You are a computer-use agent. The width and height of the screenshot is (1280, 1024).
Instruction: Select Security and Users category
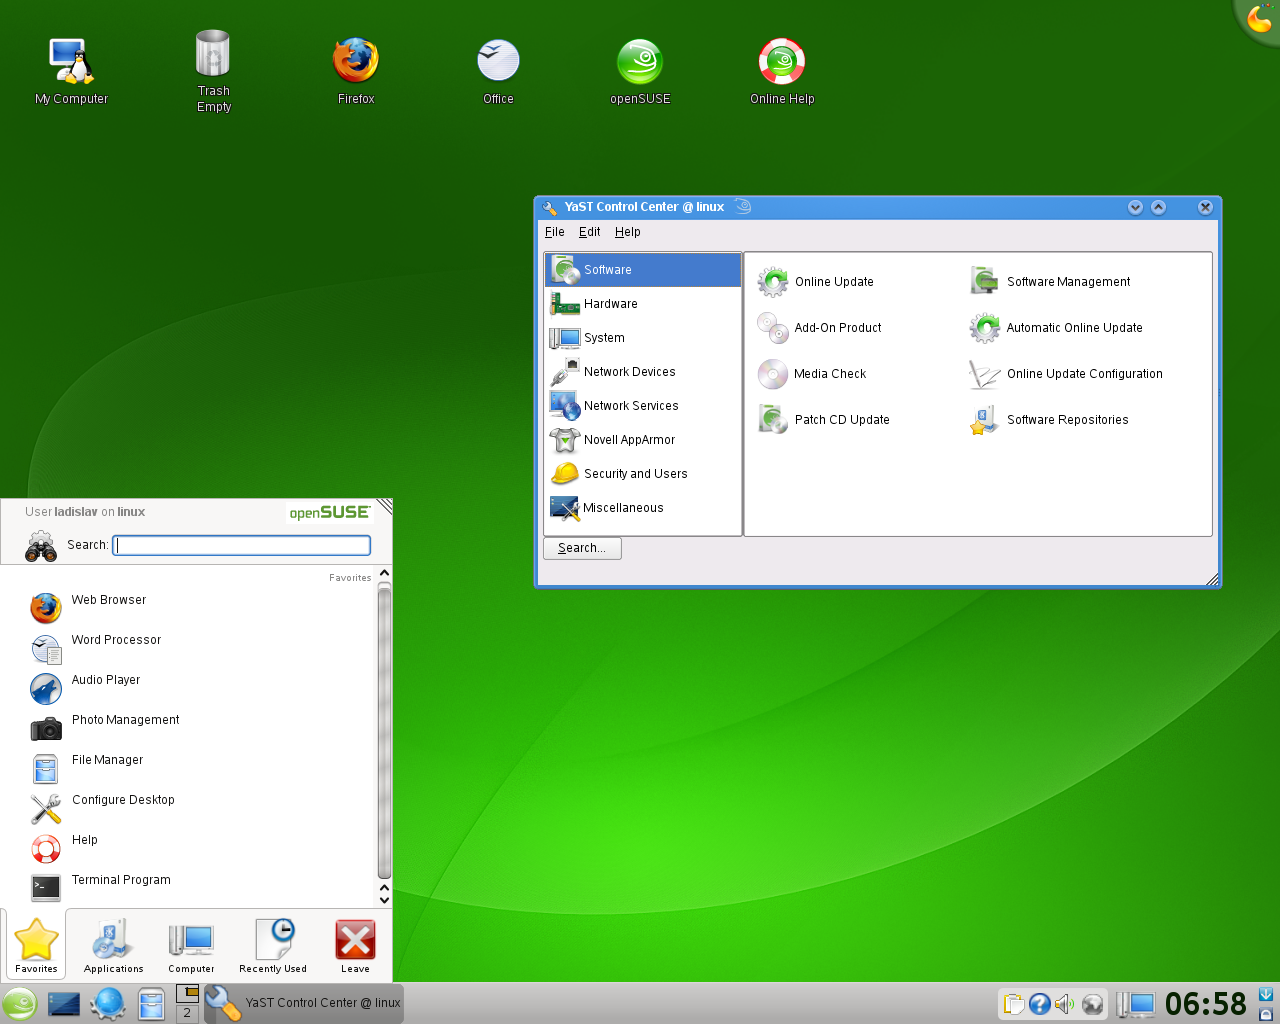pyautogui.click(x=643, y=474)
